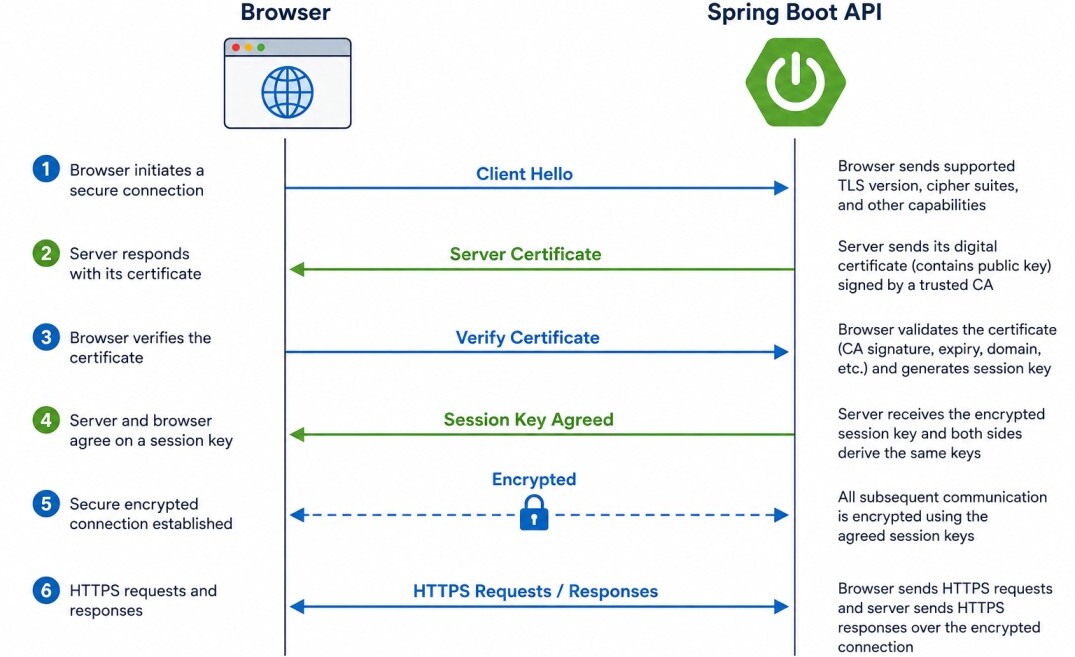
Task: Click "Browser validates the certificate" description
Action: coord(947,349)
